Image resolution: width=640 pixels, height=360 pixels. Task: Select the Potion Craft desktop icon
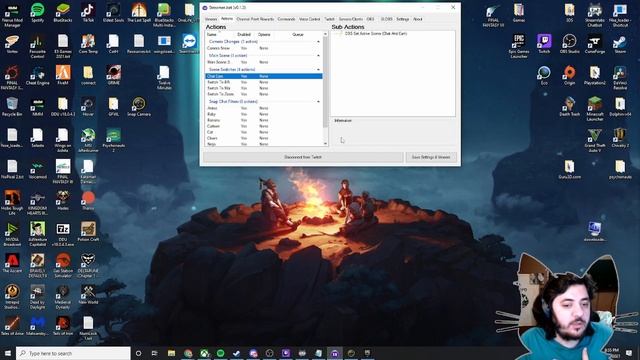point(88,231)
